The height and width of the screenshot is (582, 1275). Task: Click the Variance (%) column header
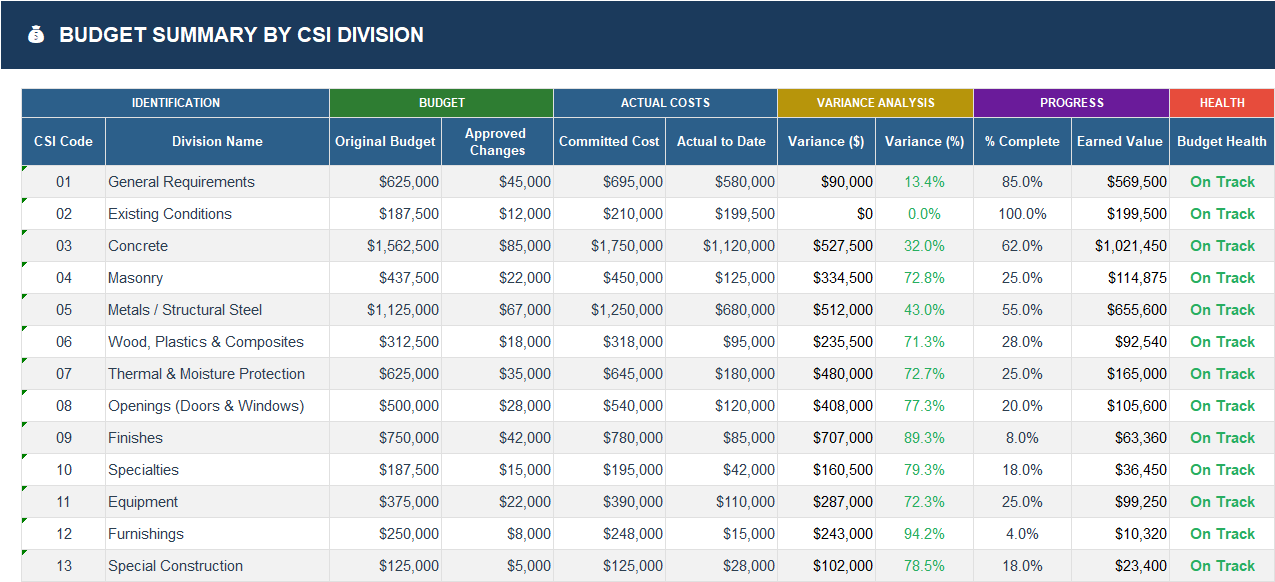[x=924, y=142]
